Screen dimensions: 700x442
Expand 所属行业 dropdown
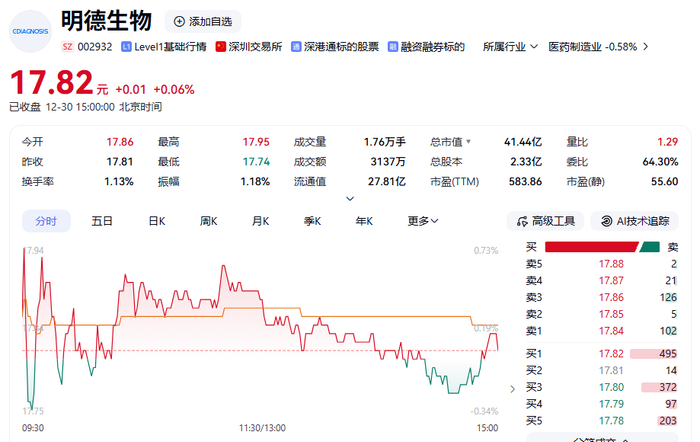click(510, 47)
